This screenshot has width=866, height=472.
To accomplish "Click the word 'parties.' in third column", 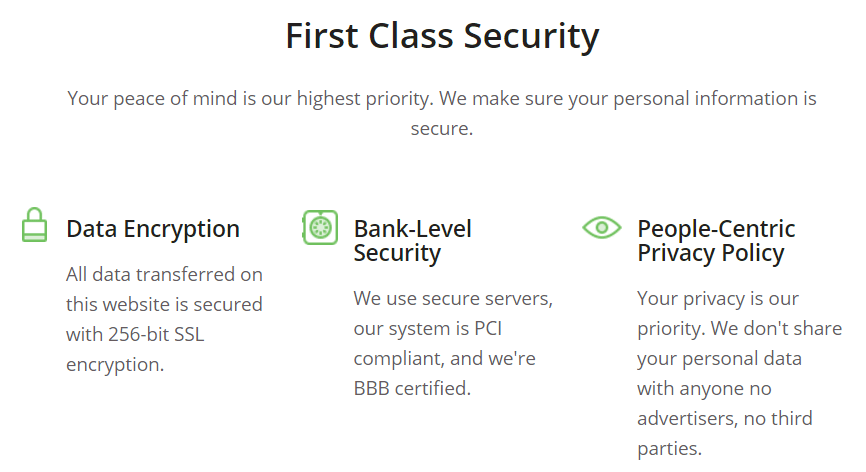I will tap(669, 448).
